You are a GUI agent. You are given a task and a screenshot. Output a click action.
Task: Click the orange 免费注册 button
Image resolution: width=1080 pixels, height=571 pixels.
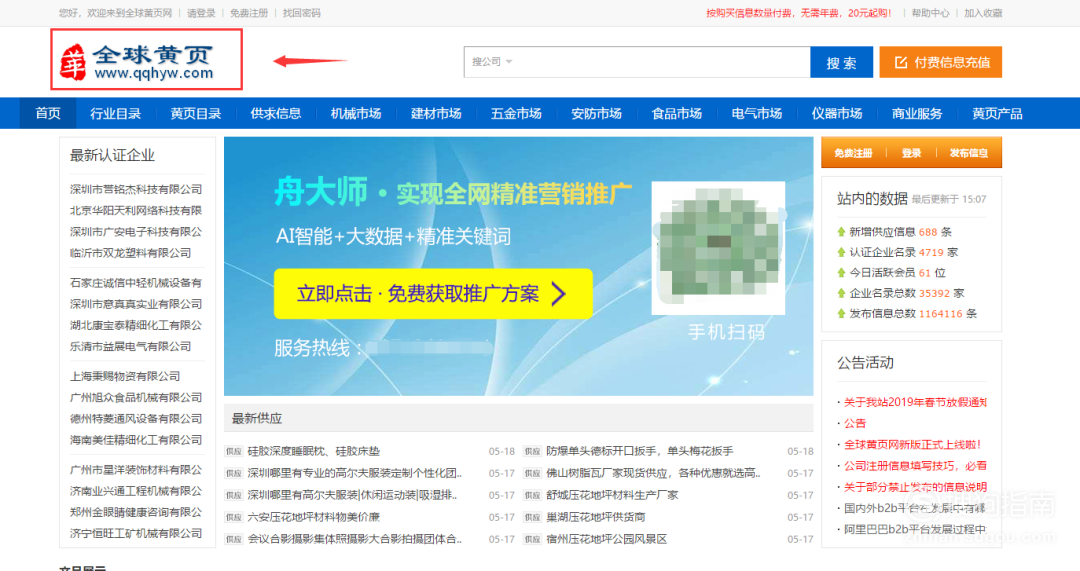[x=853, y=153]
